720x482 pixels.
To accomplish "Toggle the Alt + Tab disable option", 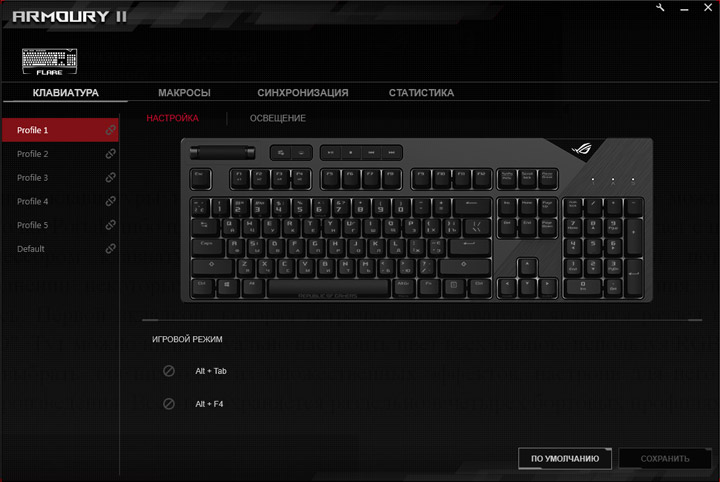I will pyautogui.click(x=169, y=371).
